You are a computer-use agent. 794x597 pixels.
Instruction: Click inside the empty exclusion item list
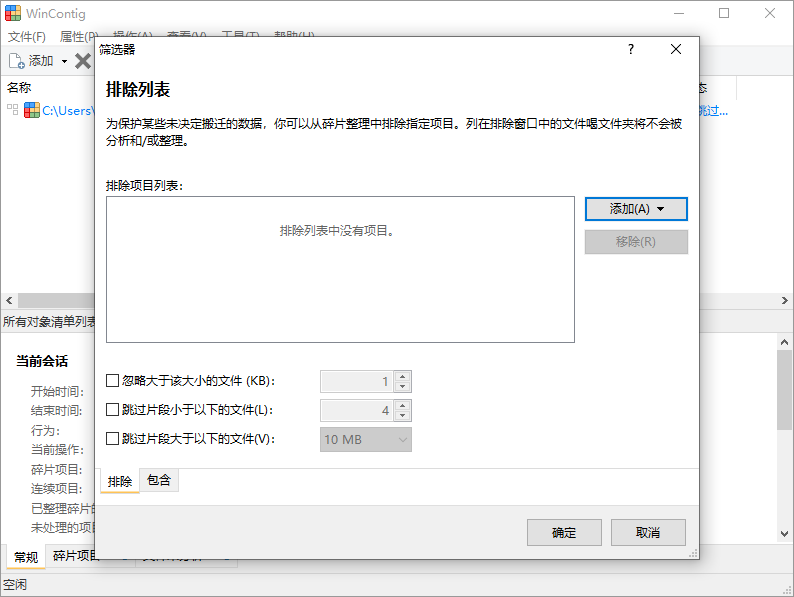(x=340, y=269)
